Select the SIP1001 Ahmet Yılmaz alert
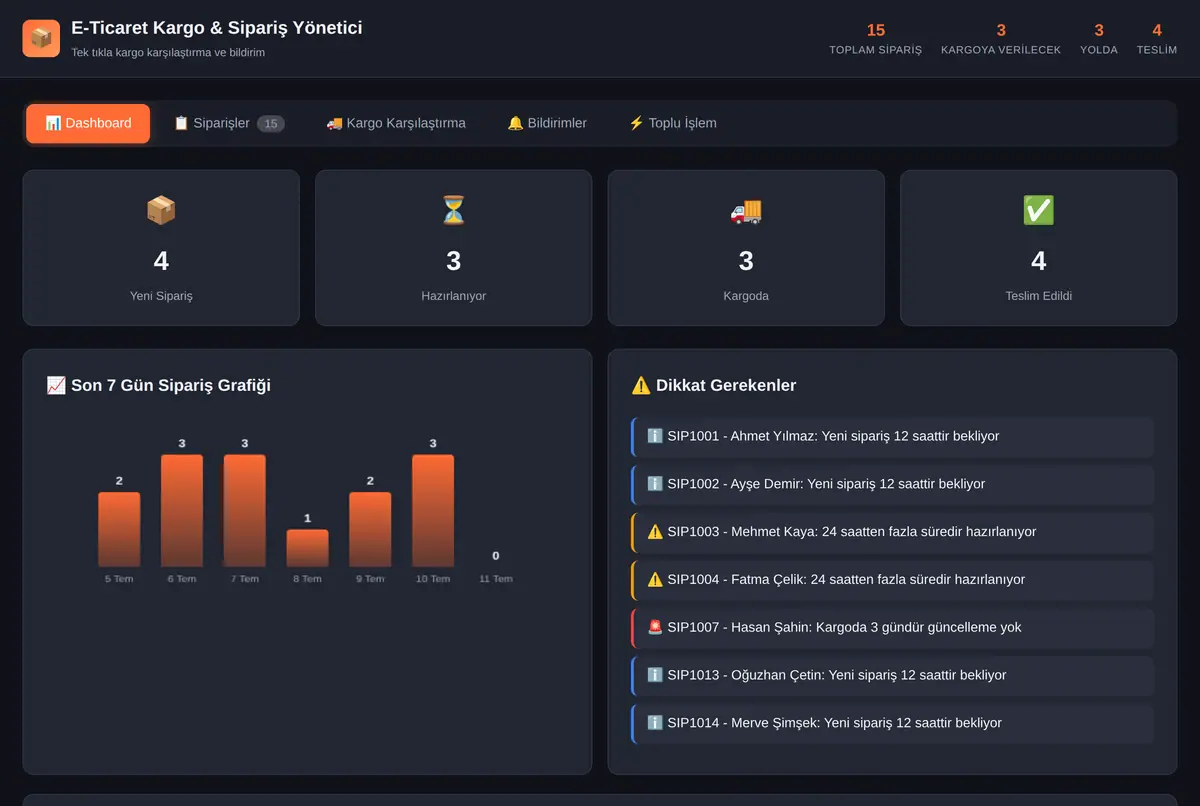 coord(892,436)
